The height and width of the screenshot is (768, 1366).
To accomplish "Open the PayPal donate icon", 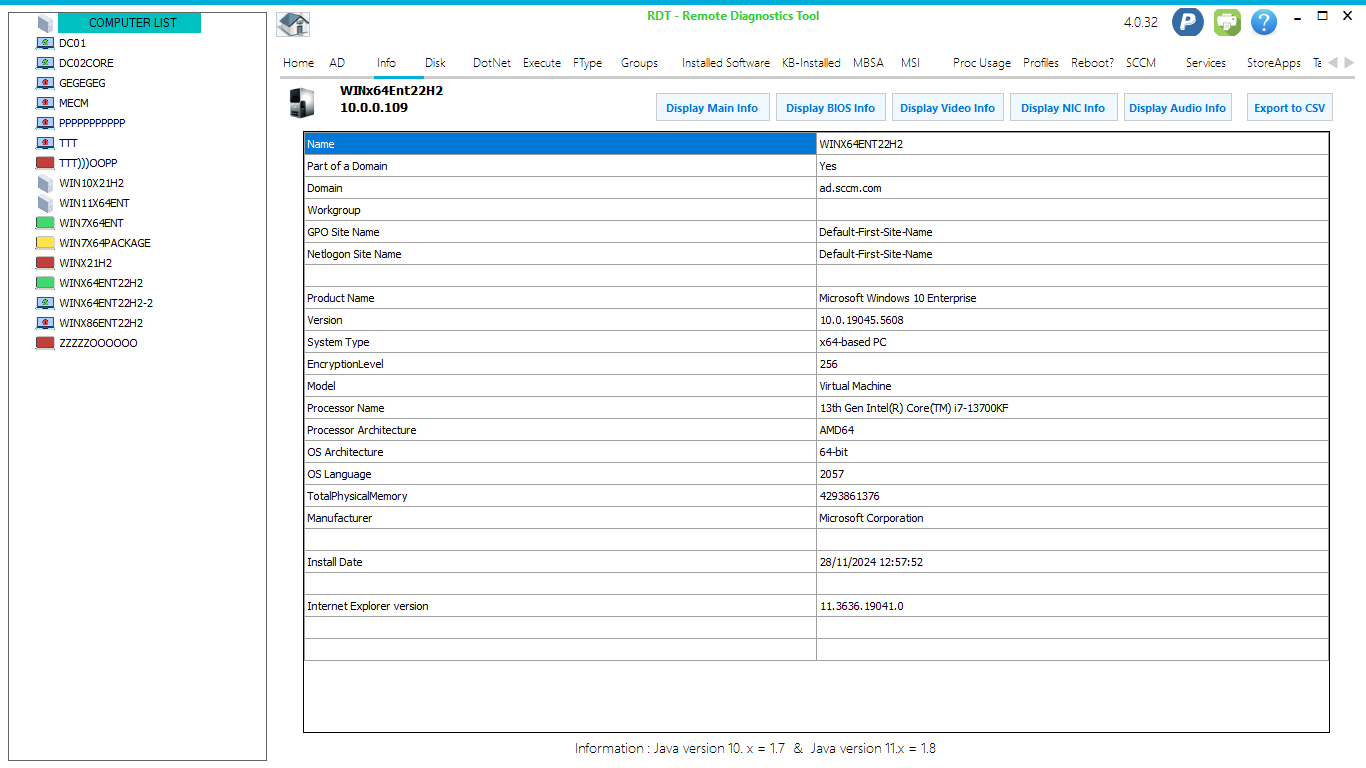I will (1188, 22).
